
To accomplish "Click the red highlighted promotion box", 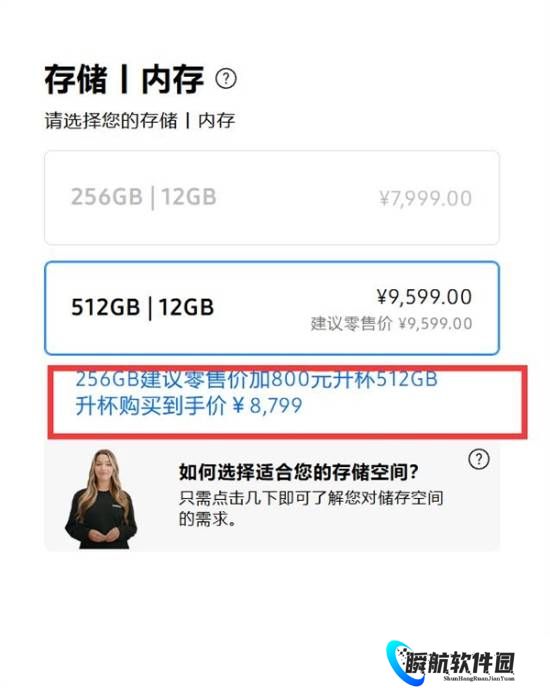I will pyautogui.click(x=288, y=401).
